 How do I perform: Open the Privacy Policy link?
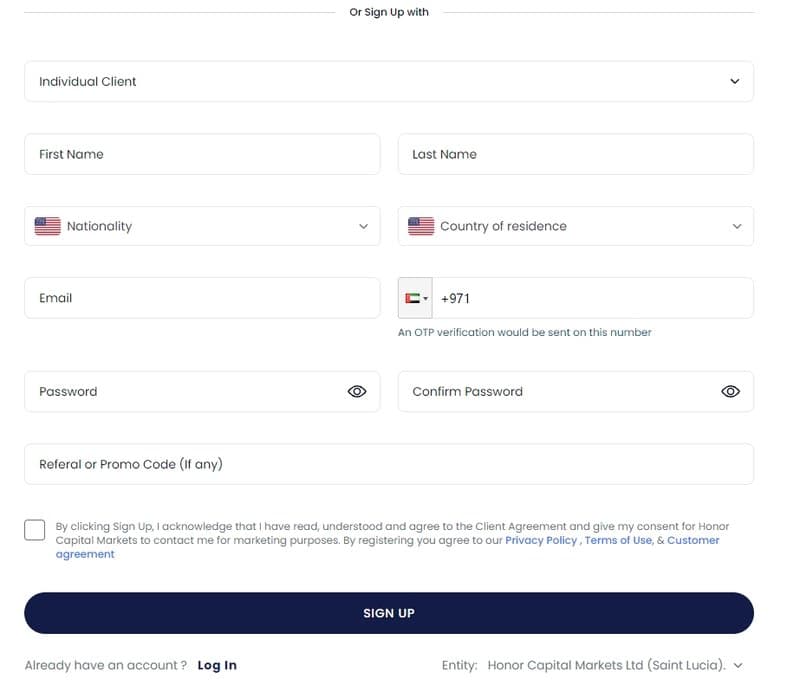541,540
